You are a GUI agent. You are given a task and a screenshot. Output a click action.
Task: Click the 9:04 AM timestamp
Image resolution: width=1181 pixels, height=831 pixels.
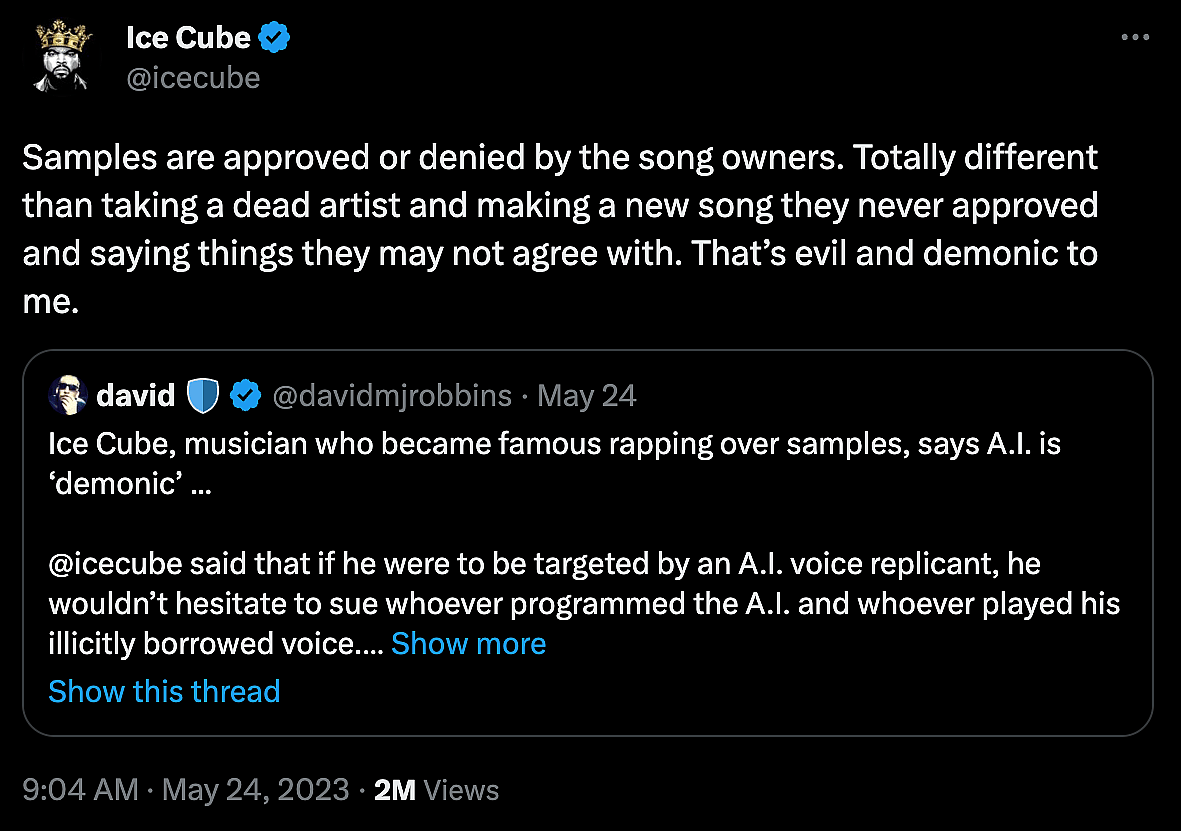click(80, 790)
